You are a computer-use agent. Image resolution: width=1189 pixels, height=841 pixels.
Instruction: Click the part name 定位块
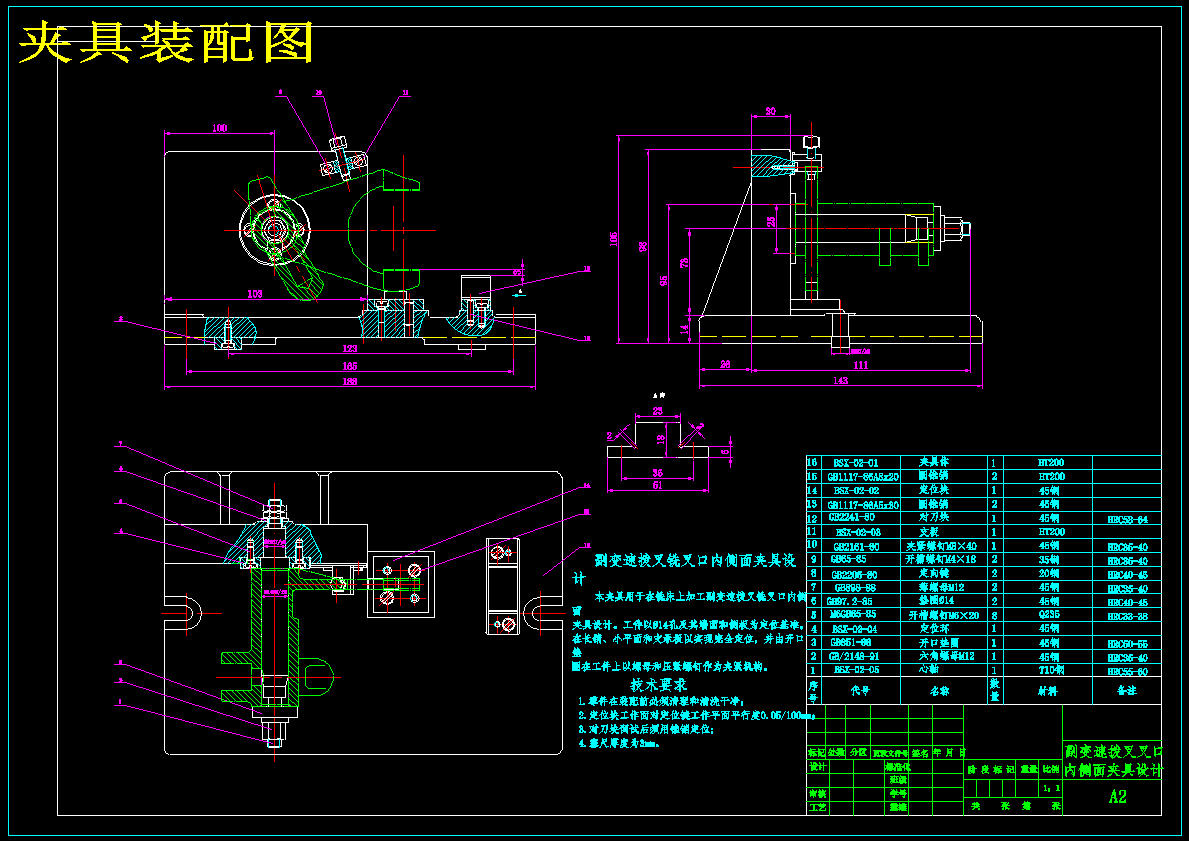click(933, 490)
